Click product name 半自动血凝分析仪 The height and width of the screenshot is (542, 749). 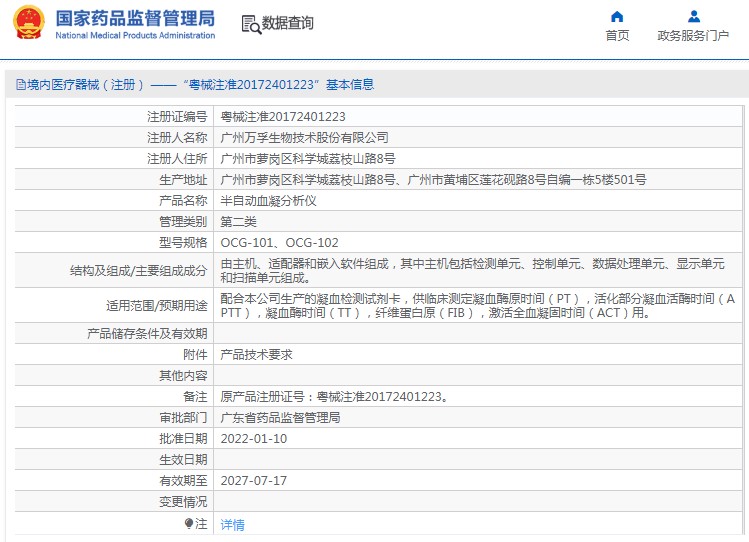(x=268, y=200)
